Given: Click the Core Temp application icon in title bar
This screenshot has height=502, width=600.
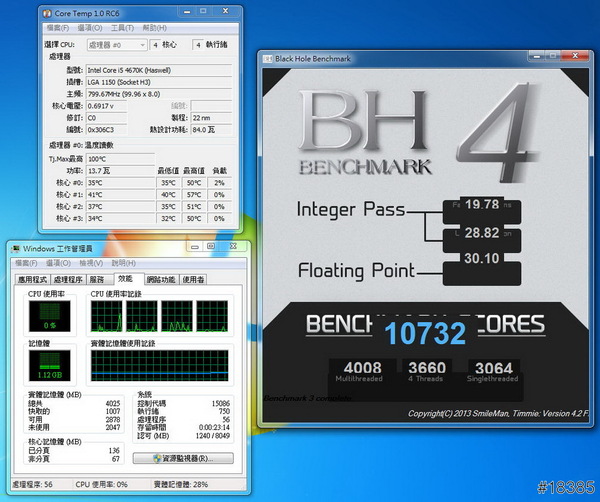Looking at the screenshot, I should [x=47, y=13].
